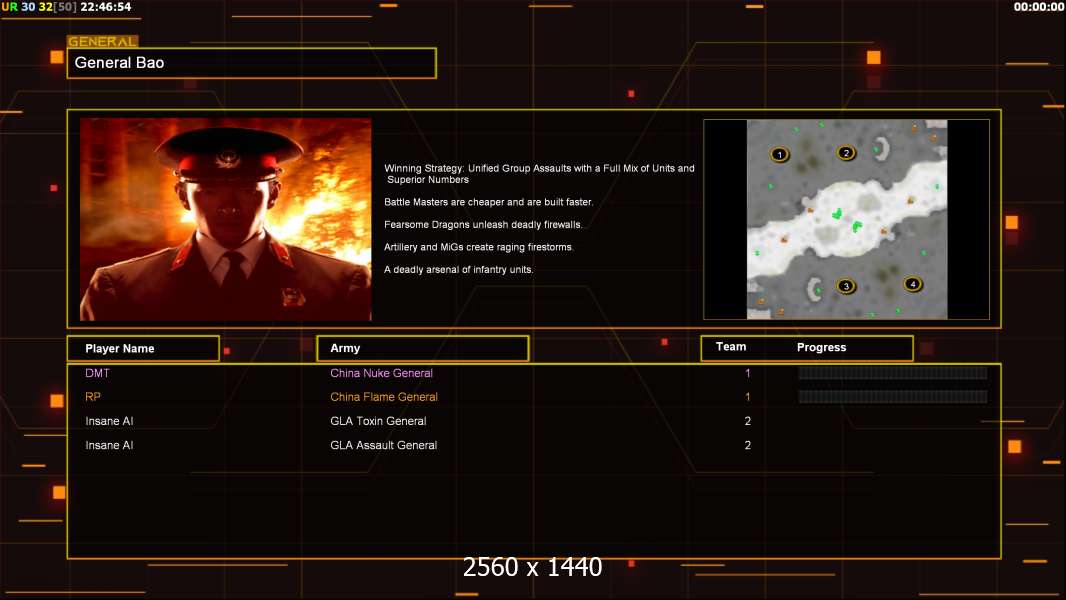The height and width of the screenshot is (600, 1066).
Task: Click DMT's loading progress bar
Action: coord(893,372)
